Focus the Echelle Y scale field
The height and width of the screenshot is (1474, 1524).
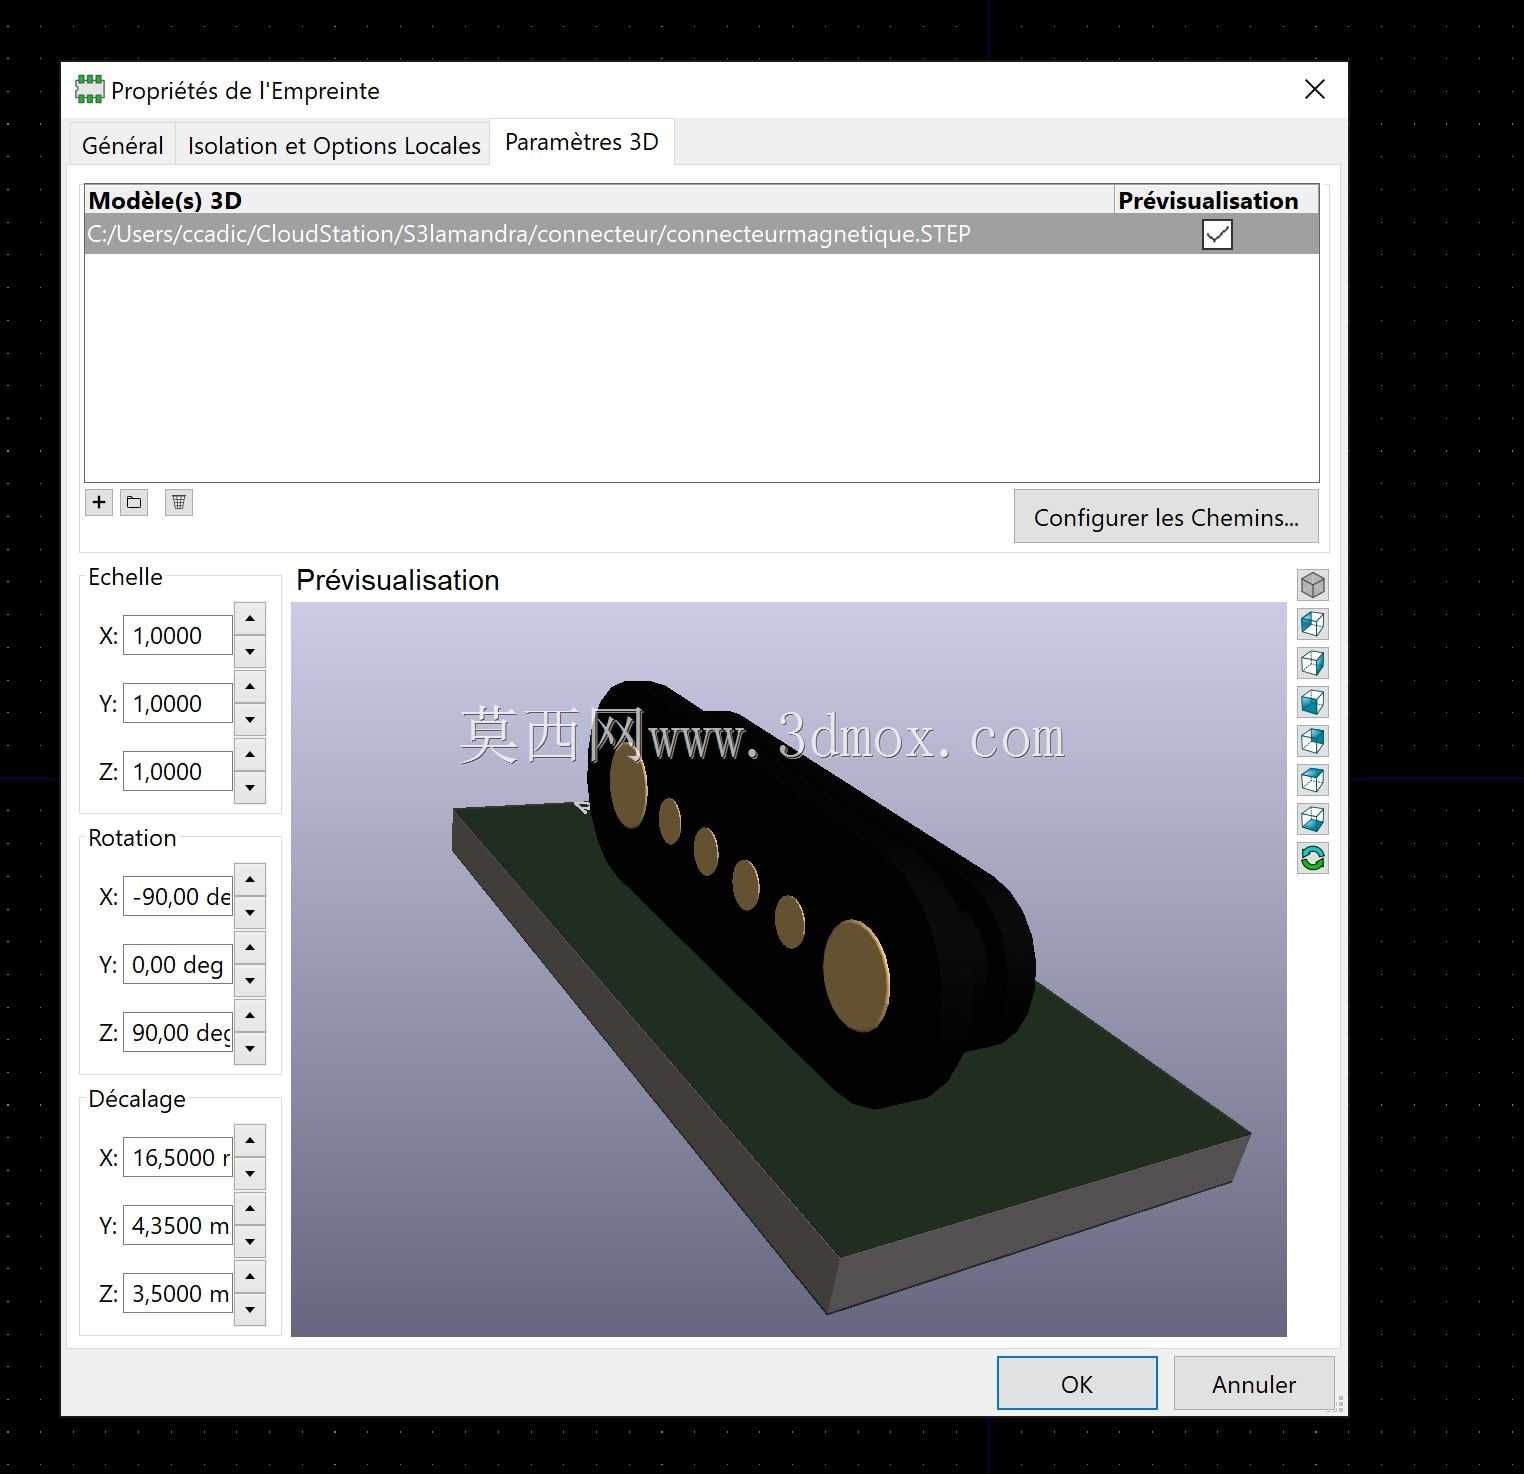pos(178,703)
